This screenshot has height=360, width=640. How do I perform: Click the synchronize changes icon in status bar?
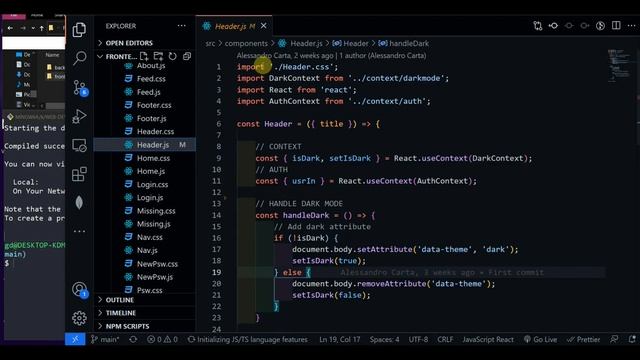(x=133, y=339)
